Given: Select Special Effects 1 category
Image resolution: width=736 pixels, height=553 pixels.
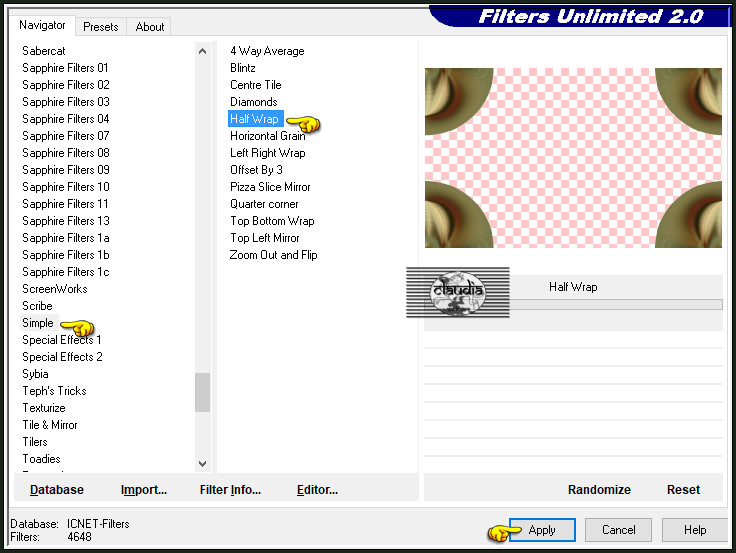Looking at the screenshot, I should pyautogui.click(x=61, y=340).
